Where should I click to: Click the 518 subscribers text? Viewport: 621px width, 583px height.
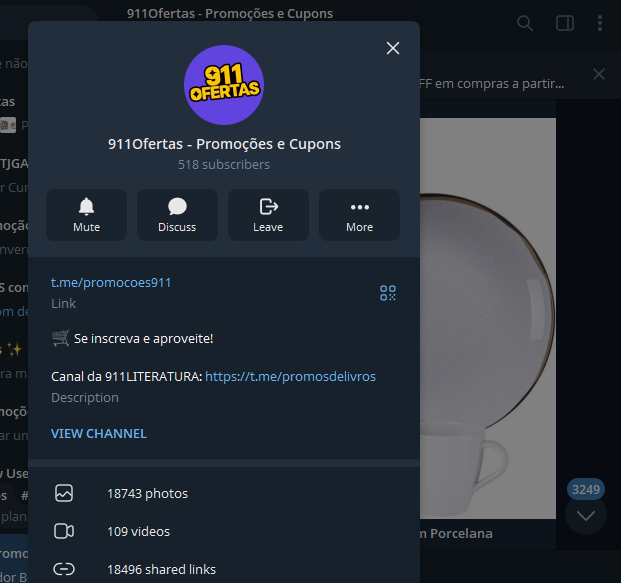click(224, 164)
